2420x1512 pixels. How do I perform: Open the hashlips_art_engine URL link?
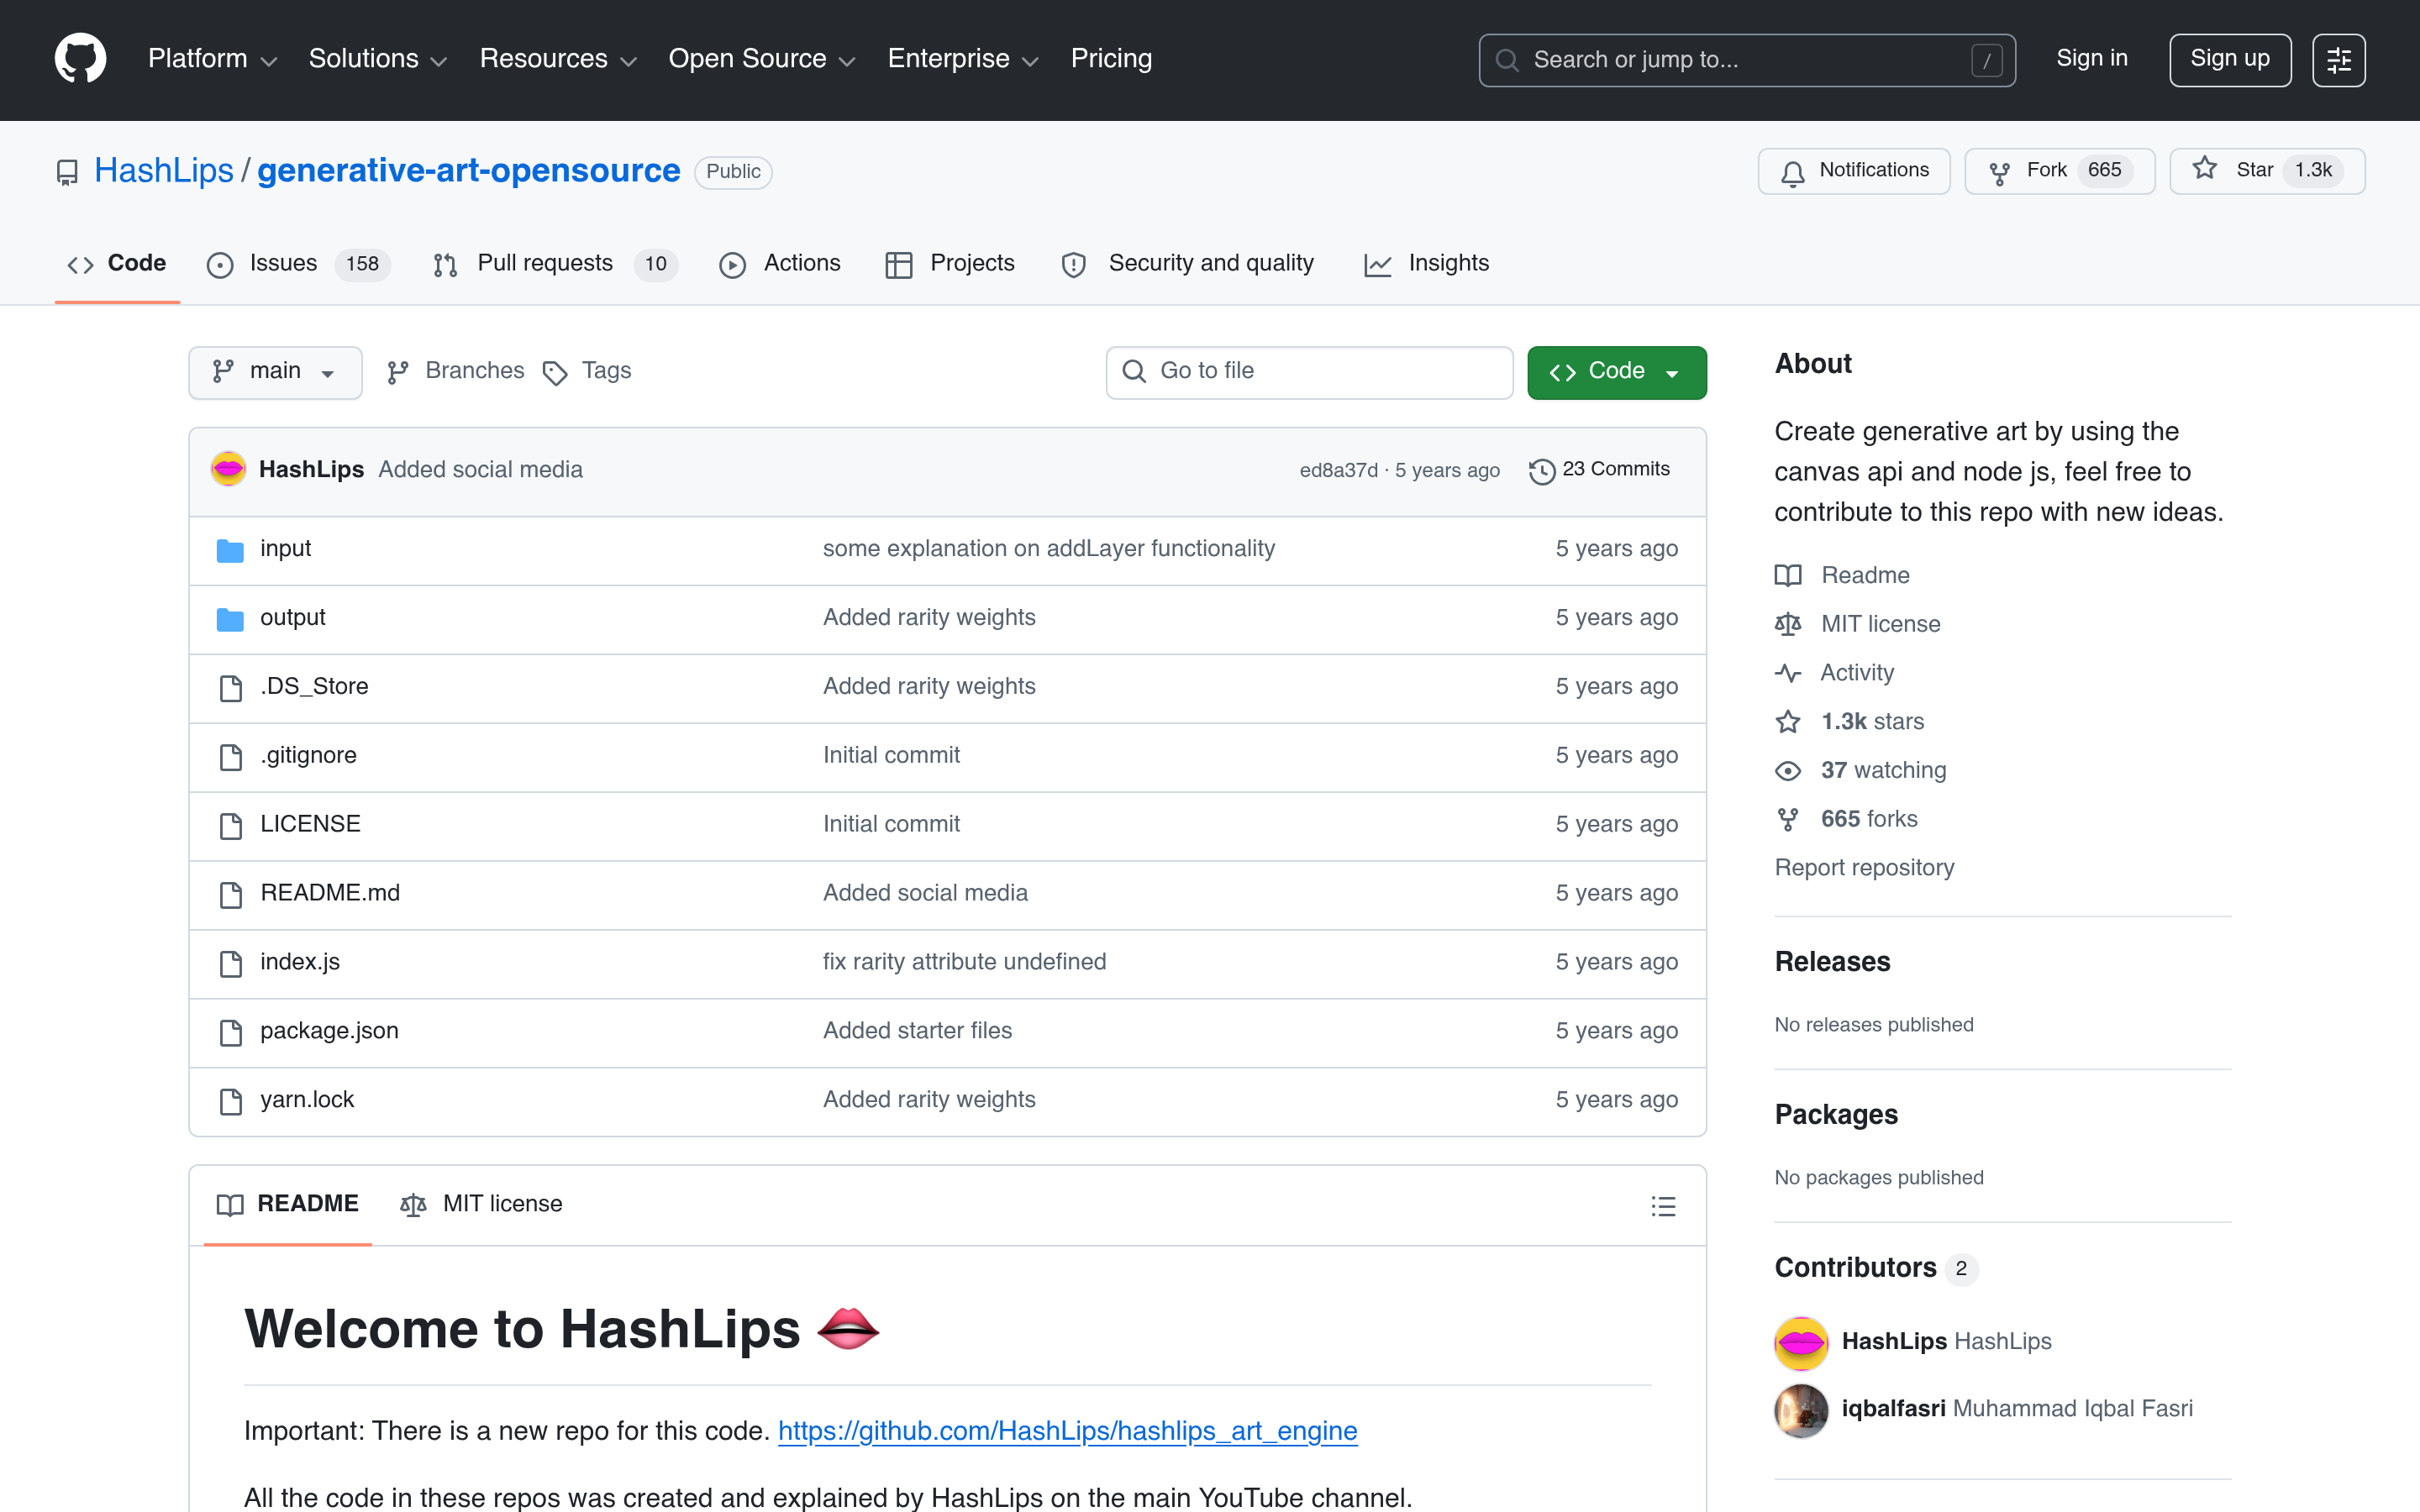(1067, 1431)
